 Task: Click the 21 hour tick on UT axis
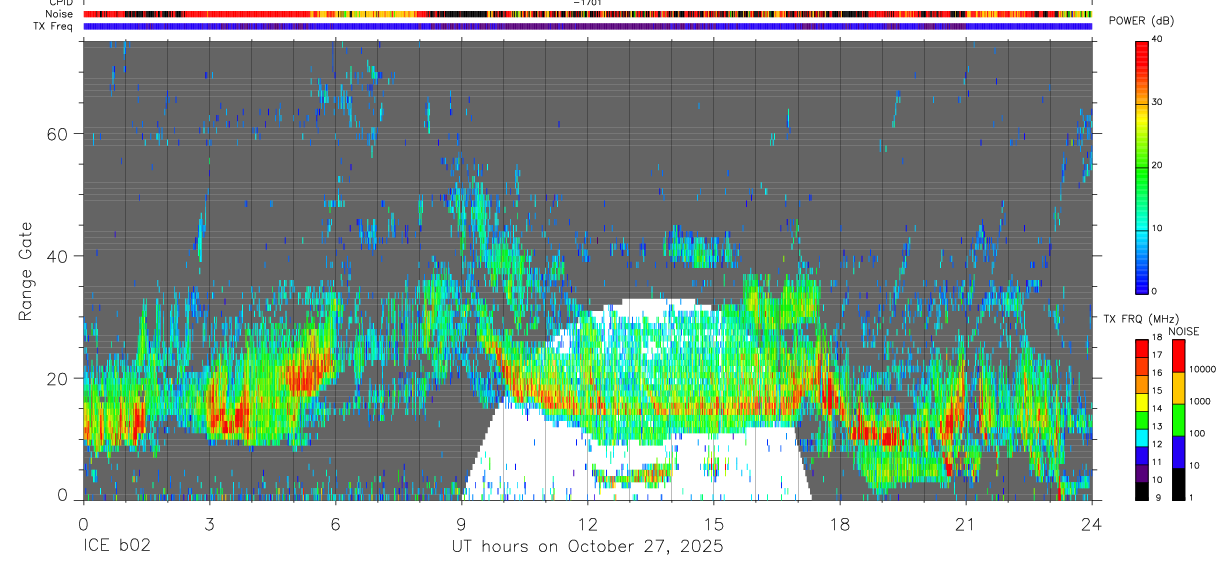point(965,523)
